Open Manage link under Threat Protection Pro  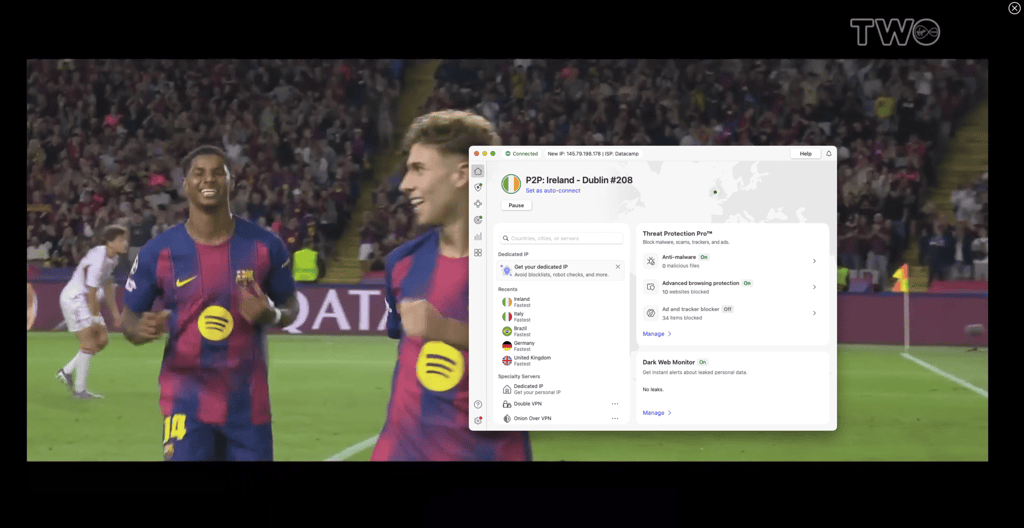coord(653,334)
